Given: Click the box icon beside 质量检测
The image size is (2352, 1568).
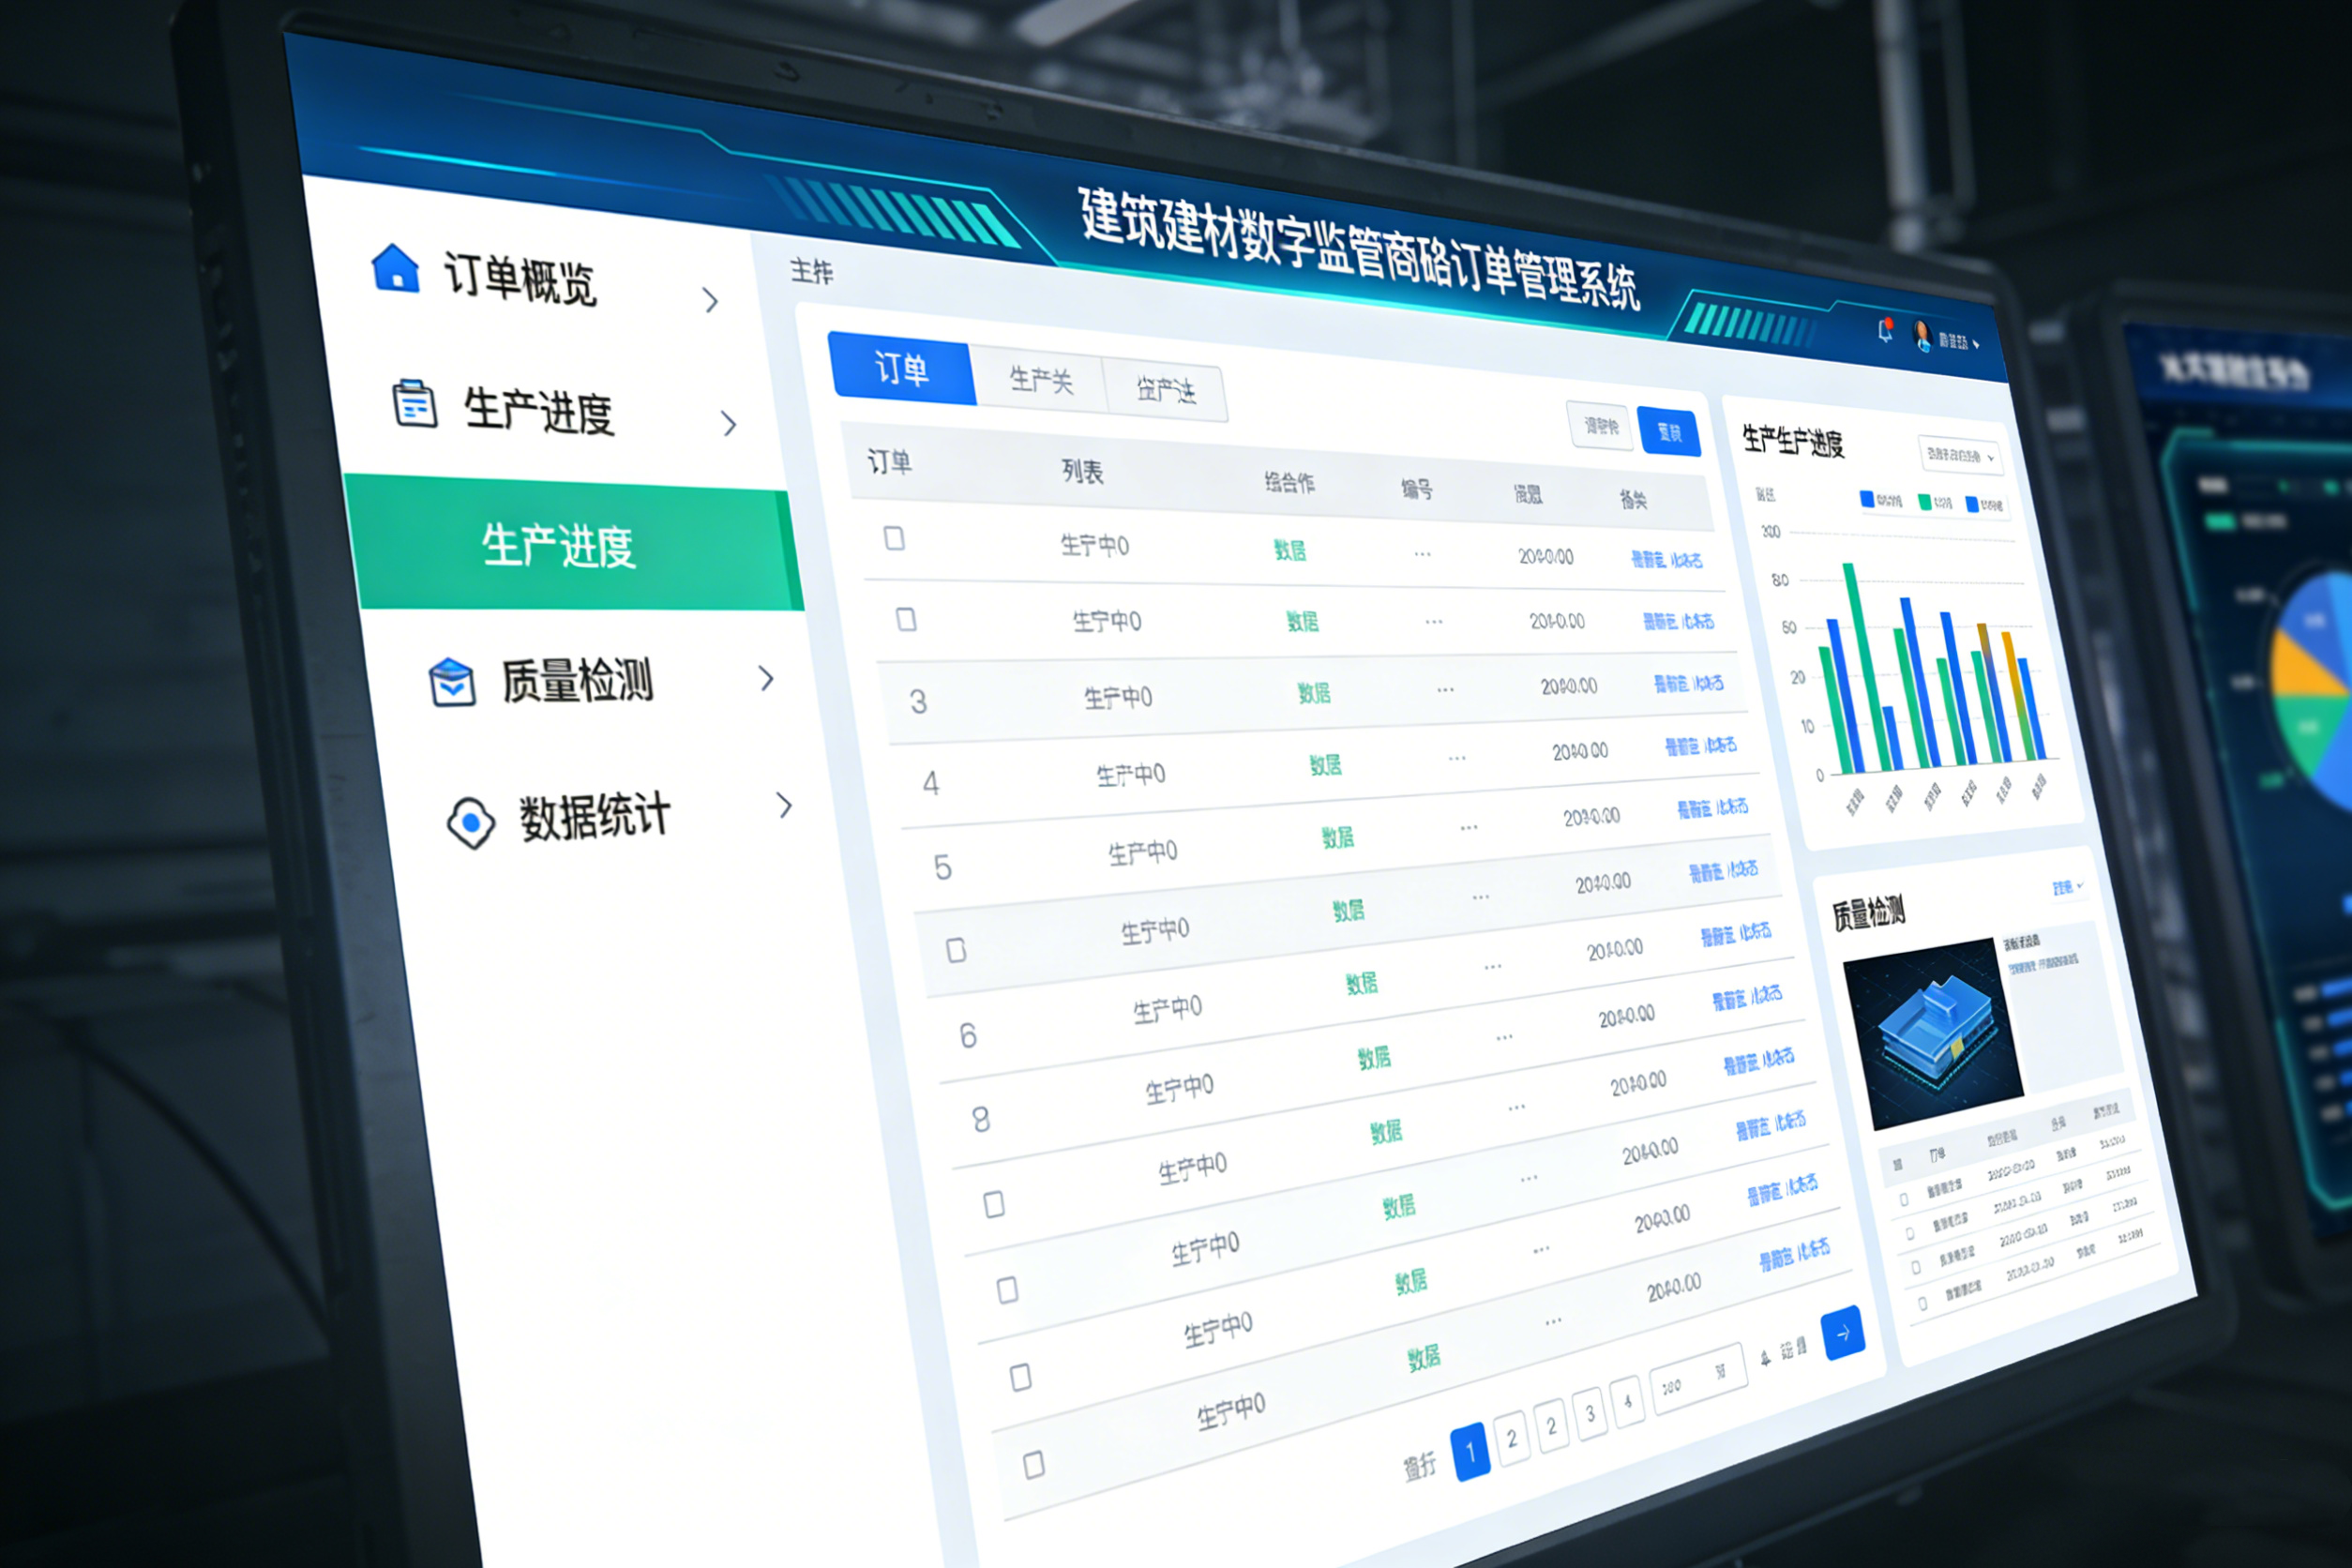Looking at the screenshot, I should tap(452, 682).
